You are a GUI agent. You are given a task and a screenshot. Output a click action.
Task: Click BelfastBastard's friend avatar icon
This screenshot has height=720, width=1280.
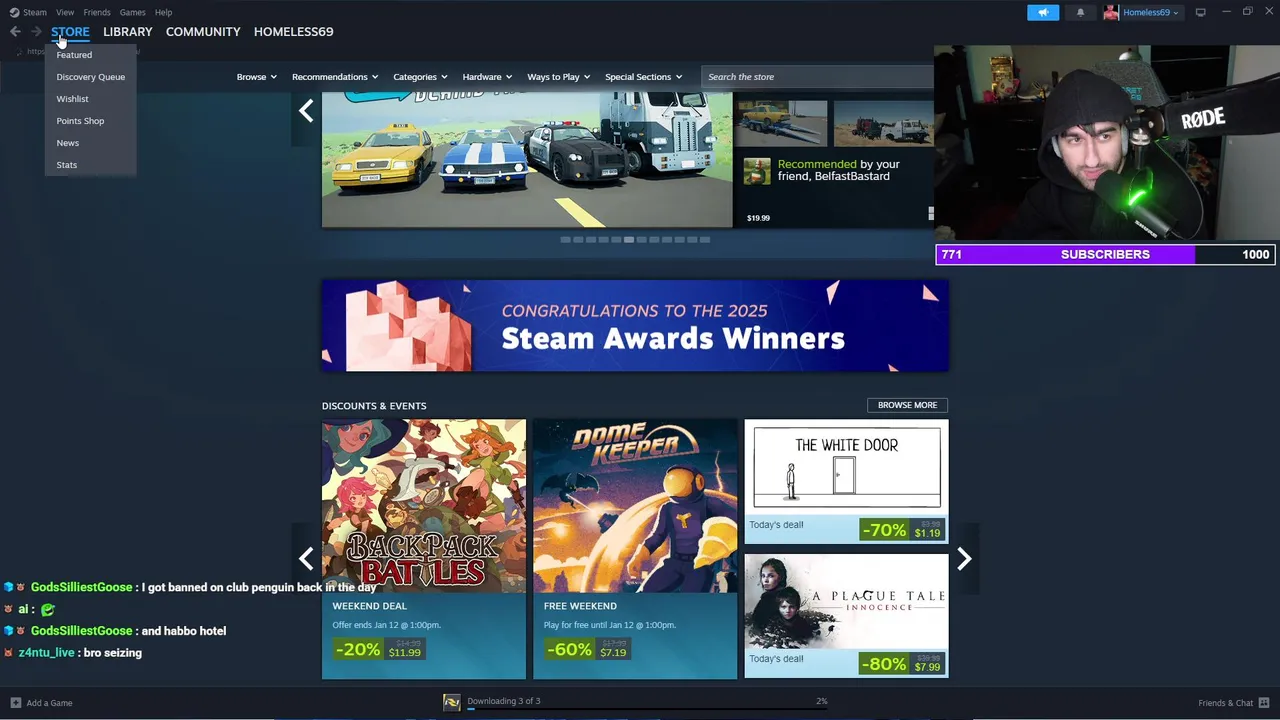click(755, 171)
